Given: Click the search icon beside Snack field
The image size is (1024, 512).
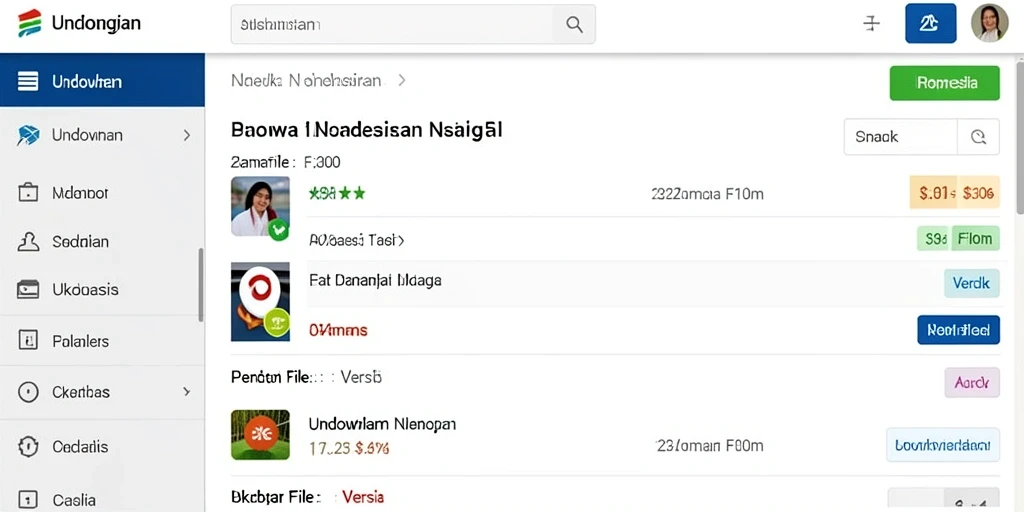Looking at the screenshot, I should (978, 136).
